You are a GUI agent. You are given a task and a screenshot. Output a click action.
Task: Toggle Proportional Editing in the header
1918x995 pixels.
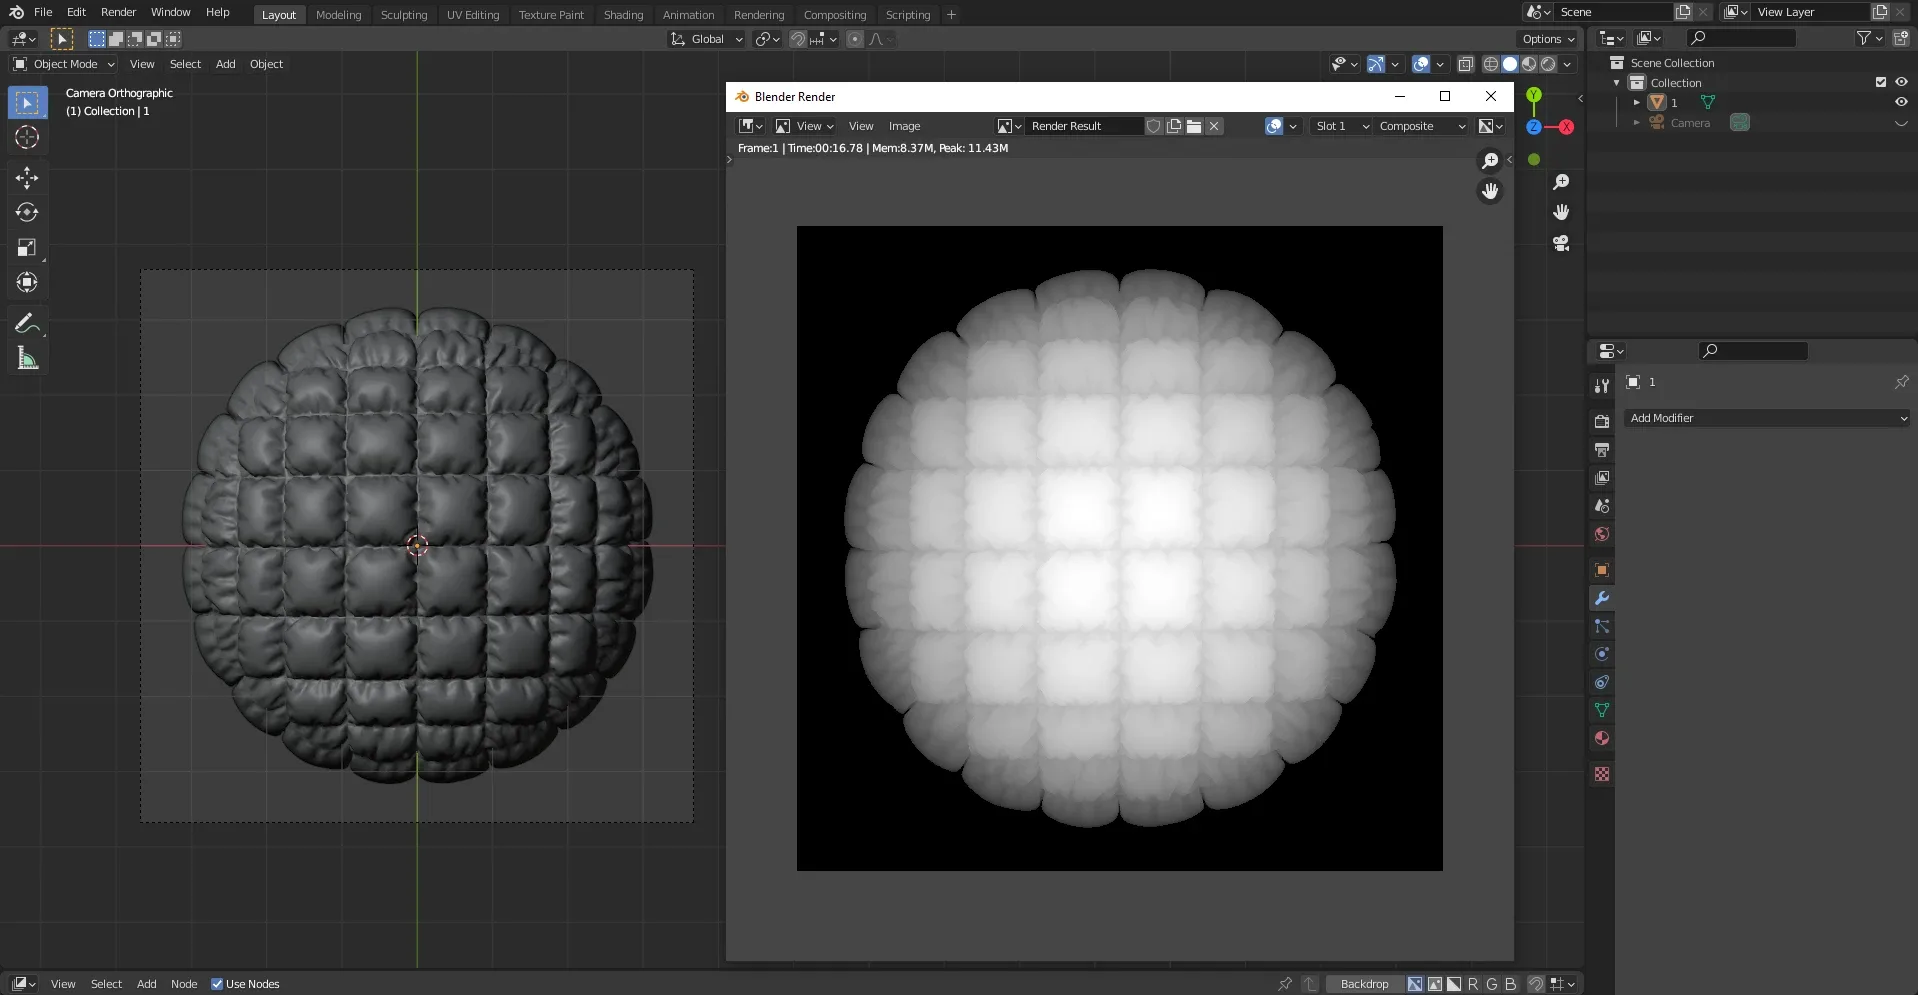click(x=855, y=39)
